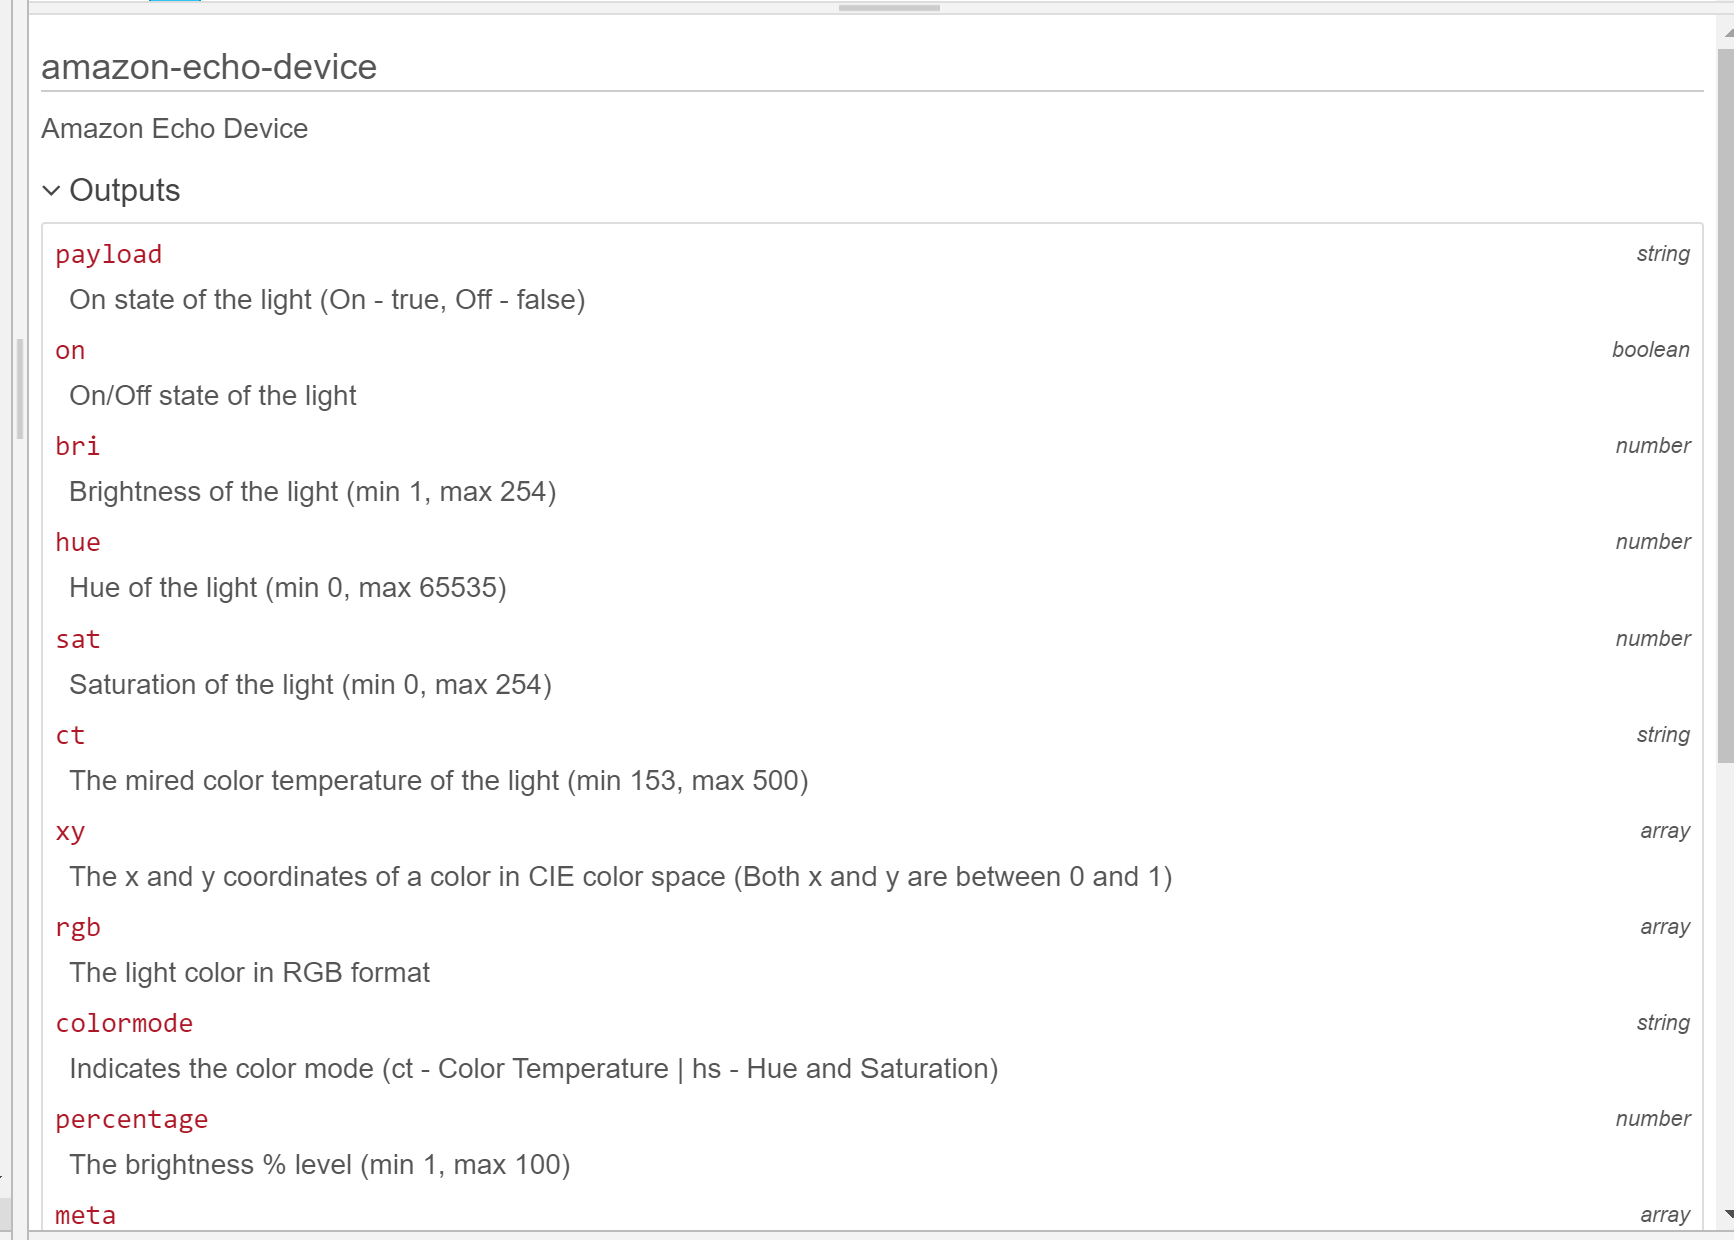
Task: Click the rgb property name
Action: (x=78, y=928)
